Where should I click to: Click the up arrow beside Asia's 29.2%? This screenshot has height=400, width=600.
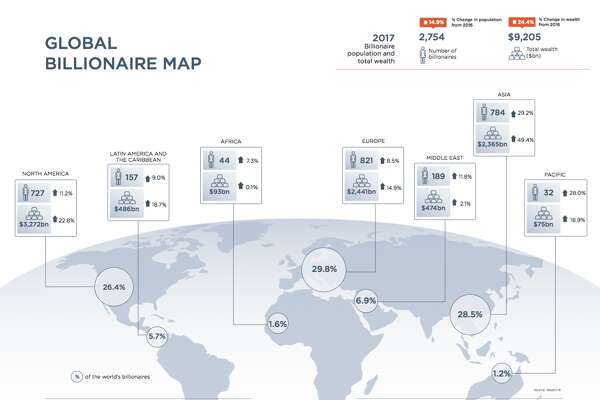(x=514, y=113)
